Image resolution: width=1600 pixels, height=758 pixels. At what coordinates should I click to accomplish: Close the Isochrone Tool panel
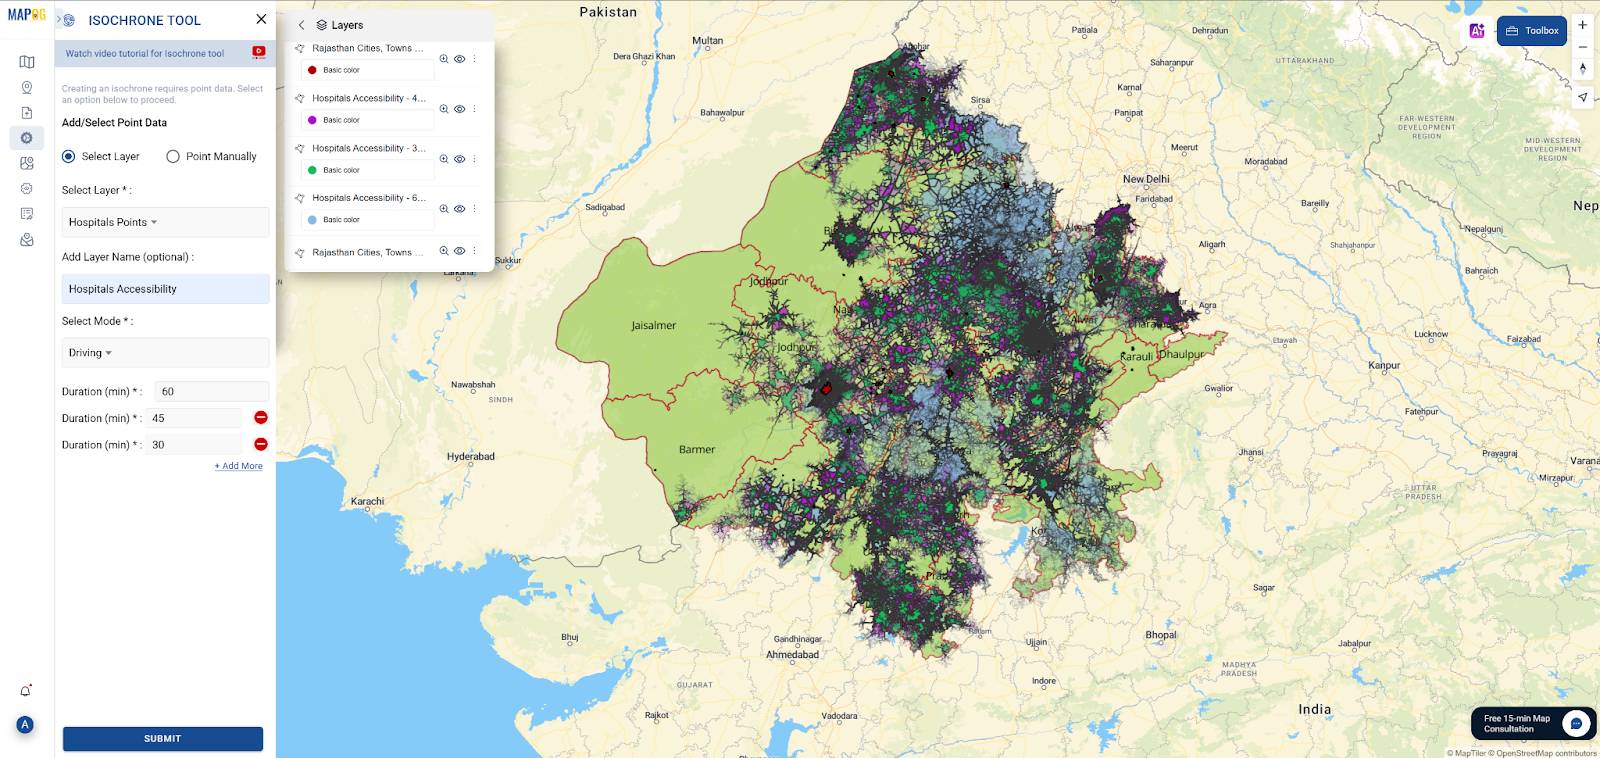(261, 19)
